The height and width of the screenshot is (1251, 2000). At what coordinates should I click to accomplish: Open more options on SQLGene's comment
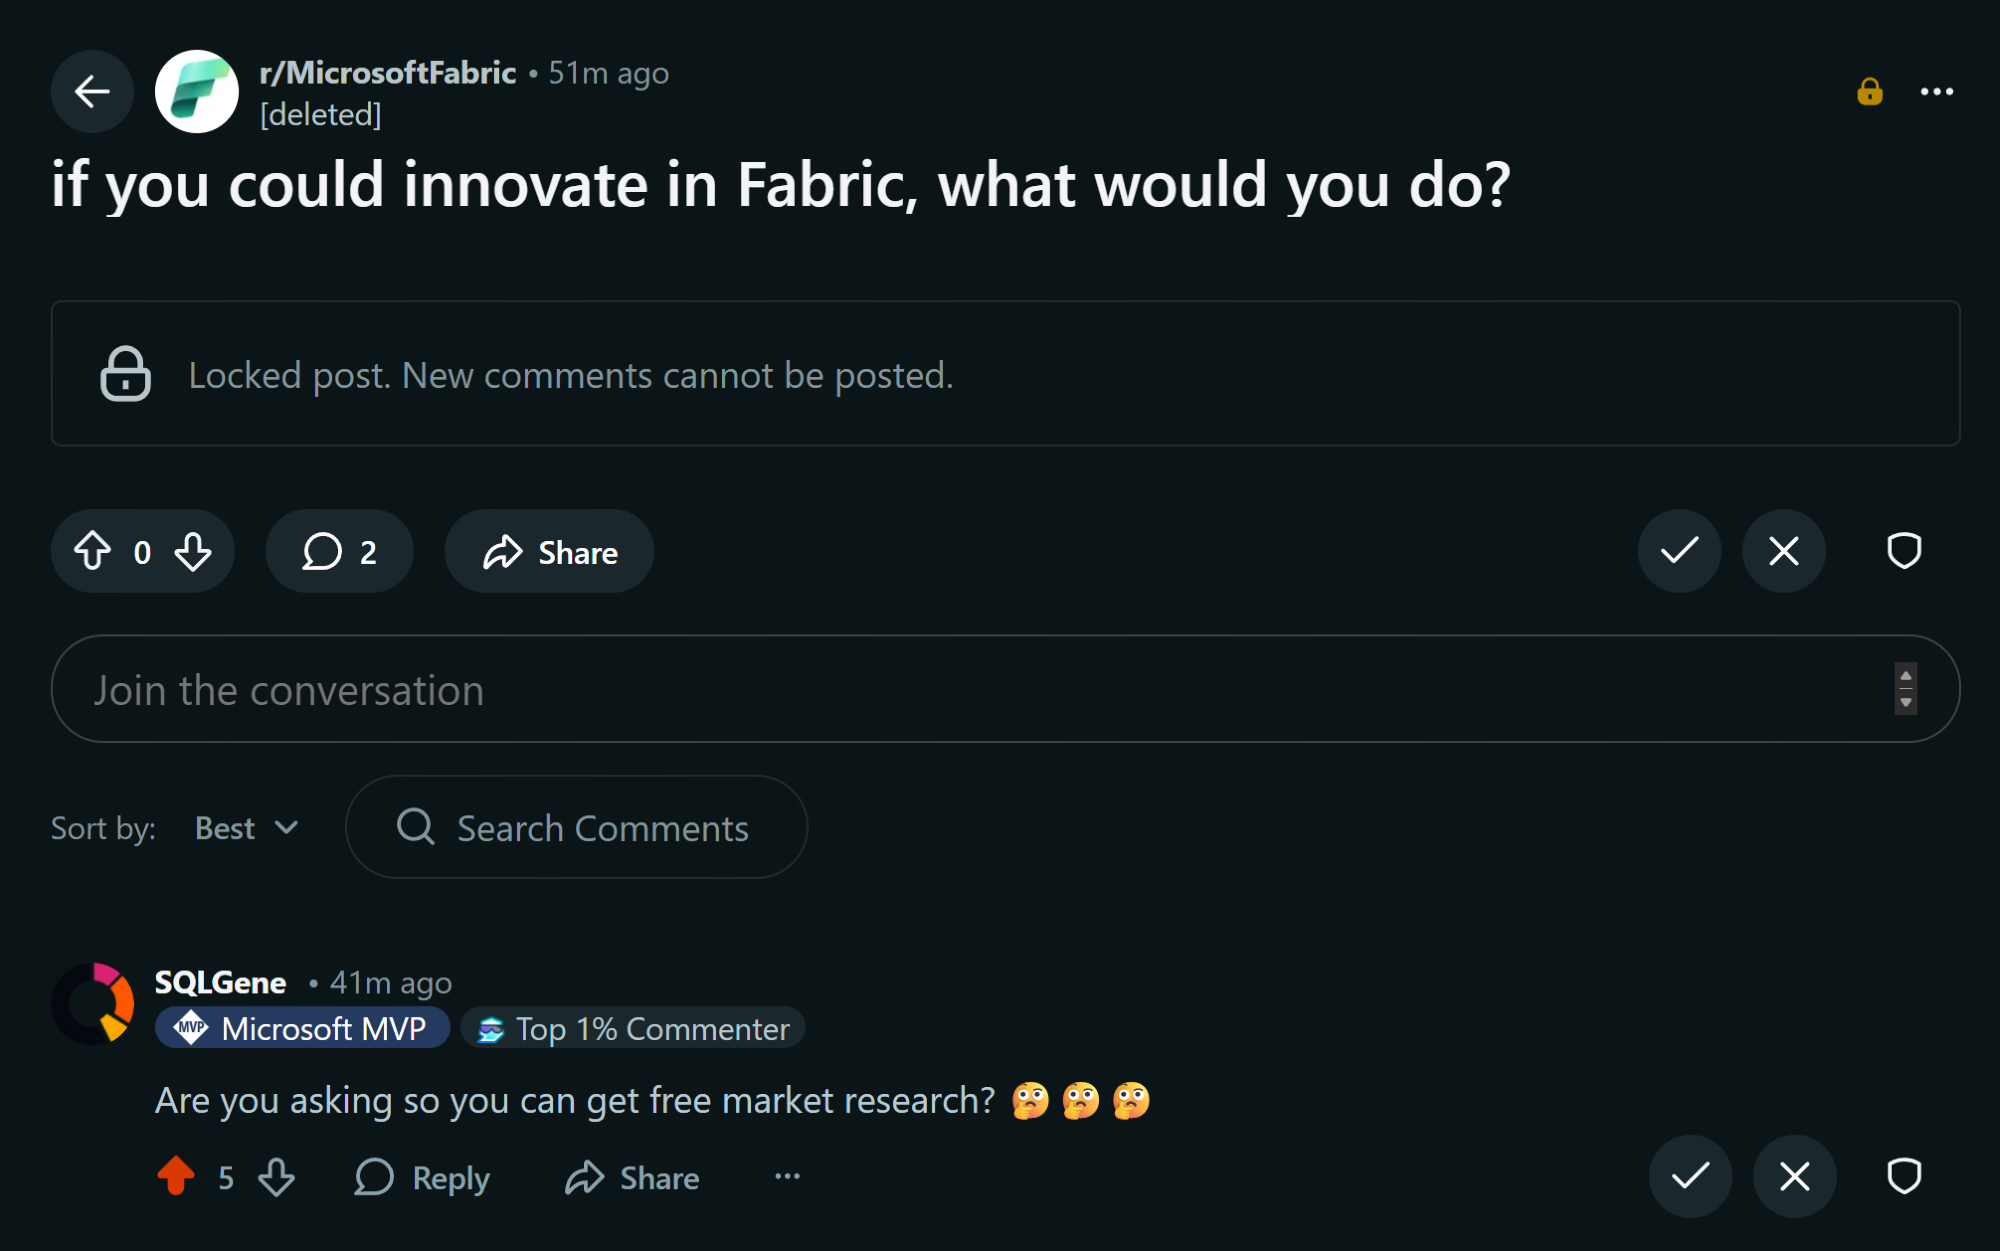787,1177
